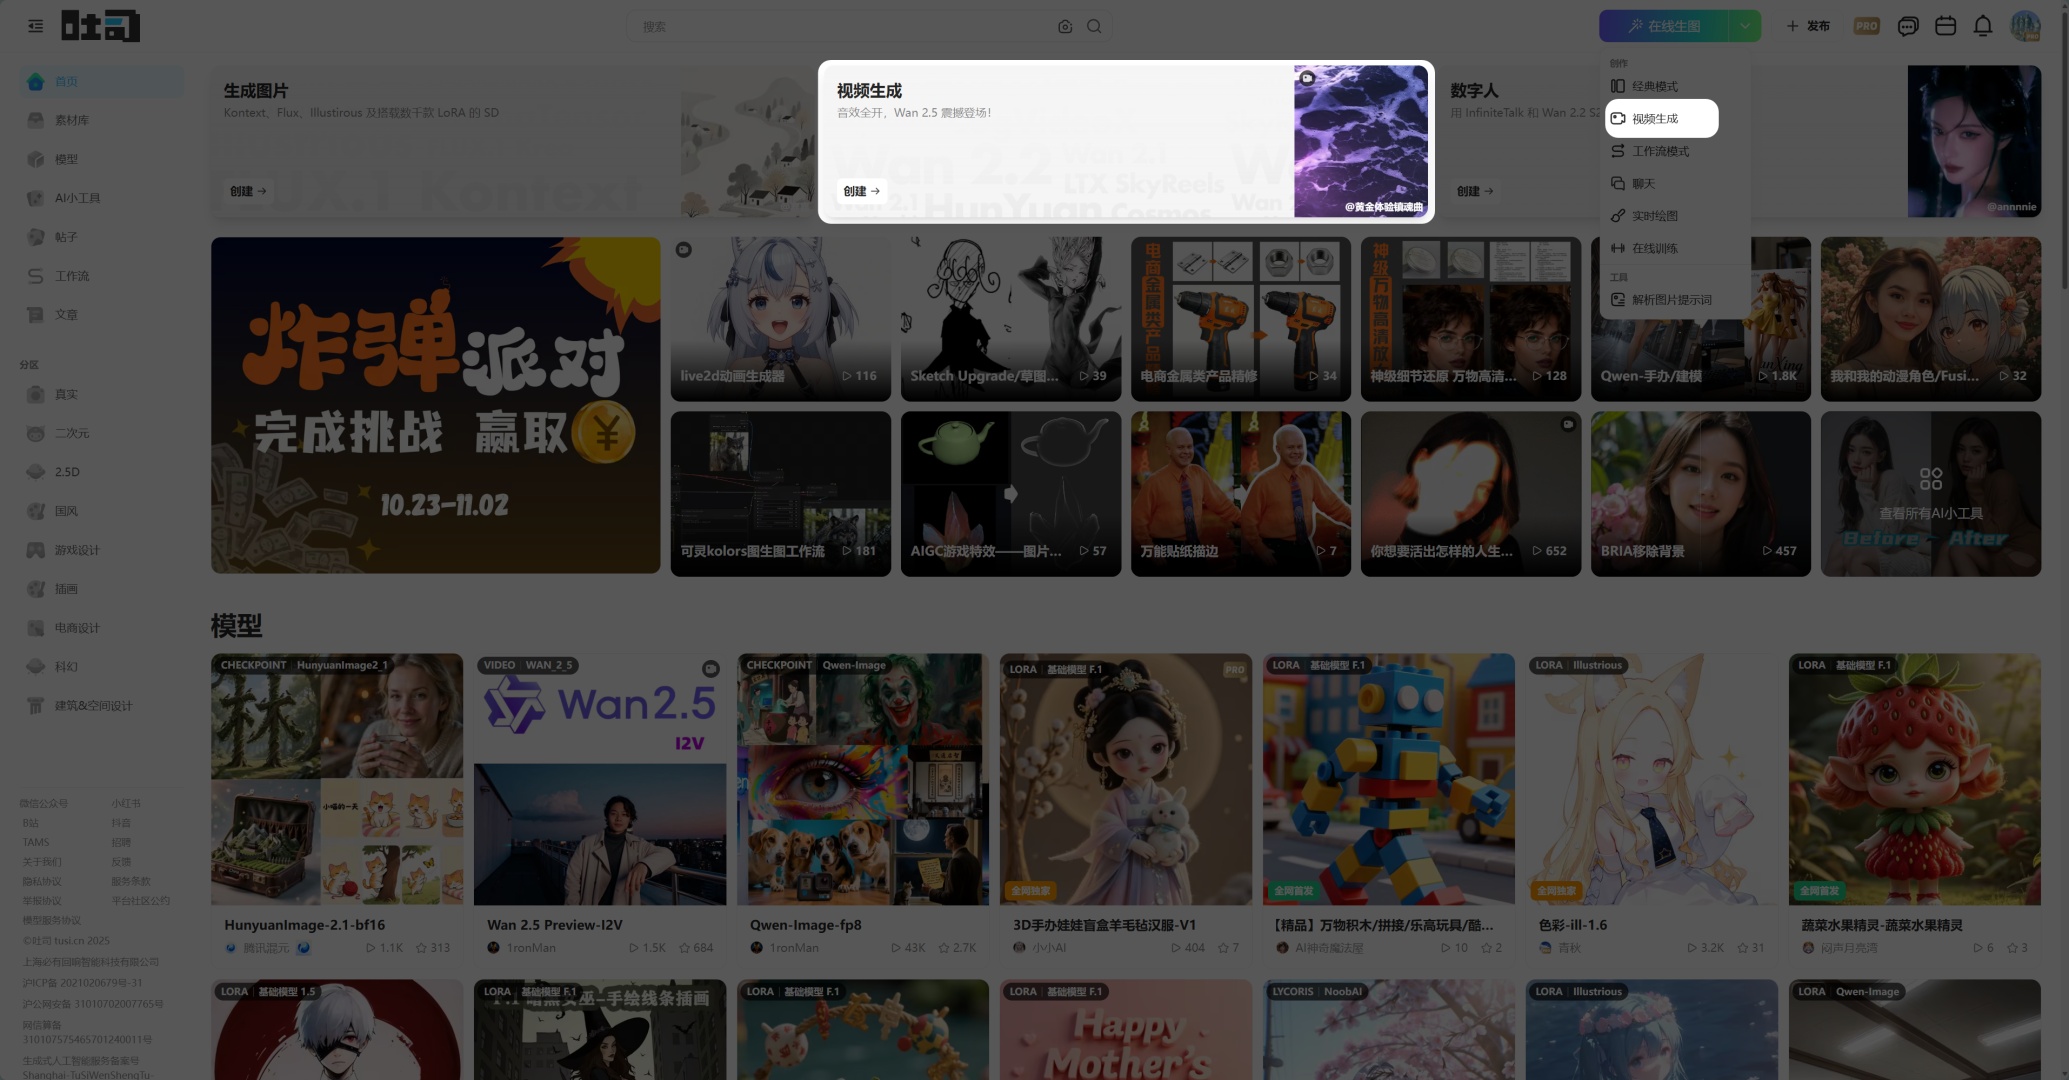The width and height of the screenshot is (2069, 1080).
Task: Collapse the sidebar with the hamburger icon
Action: 36,26
